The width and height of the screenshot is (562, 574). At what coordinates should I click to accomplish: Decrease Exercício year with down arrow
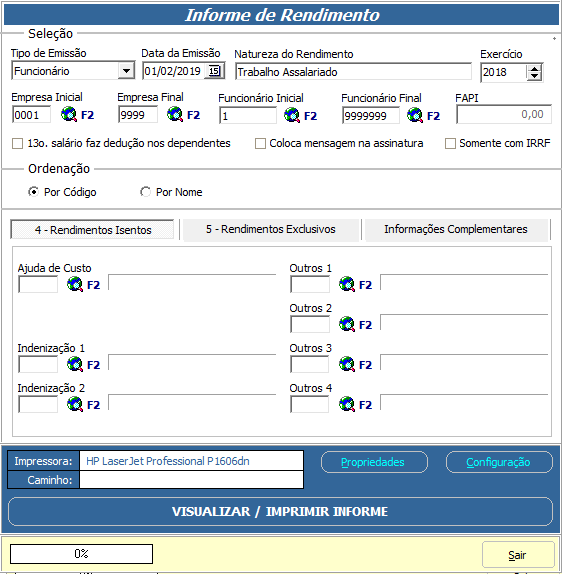pyautogui.click(x=535, y=76)
